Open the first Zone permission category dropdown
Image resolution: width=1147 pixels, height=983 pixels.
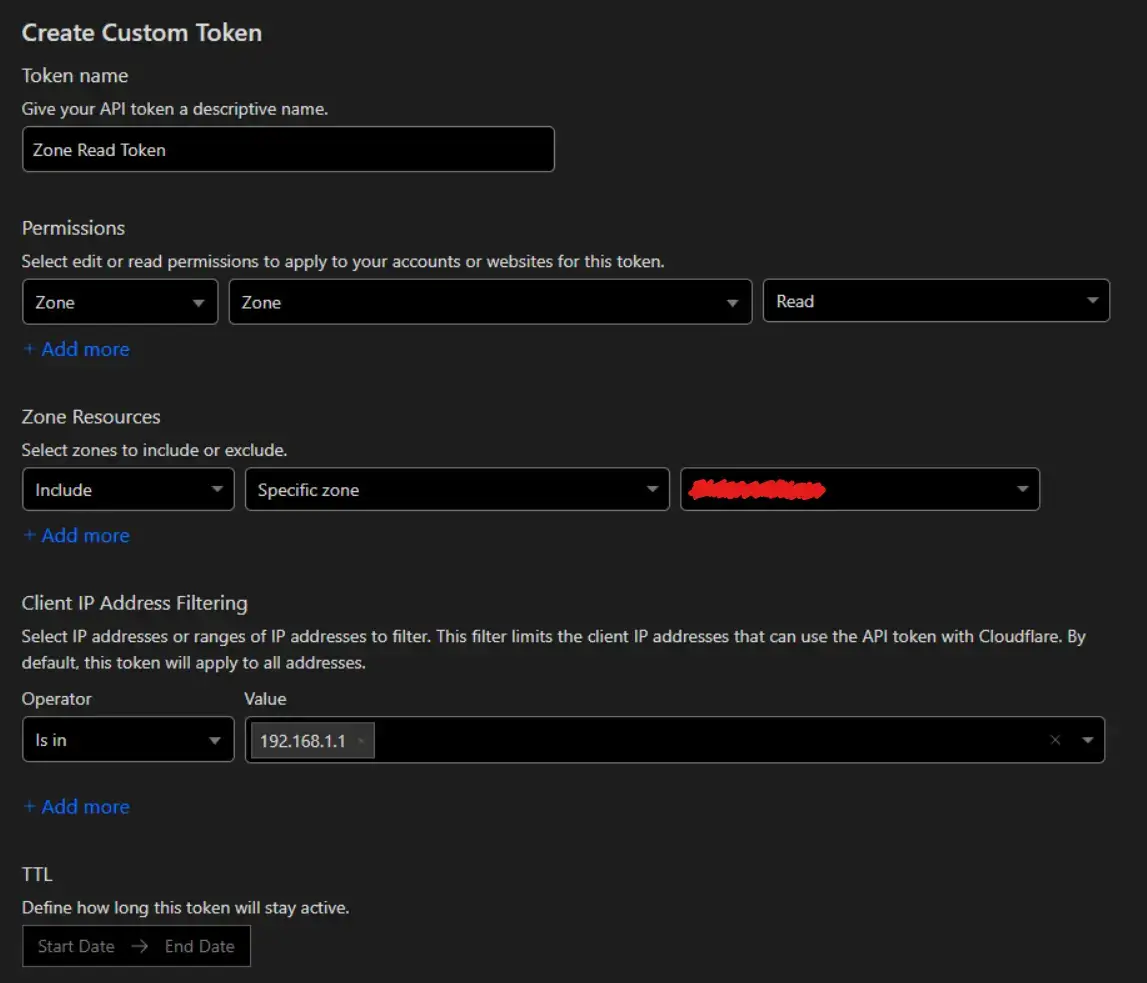point(120,302)
